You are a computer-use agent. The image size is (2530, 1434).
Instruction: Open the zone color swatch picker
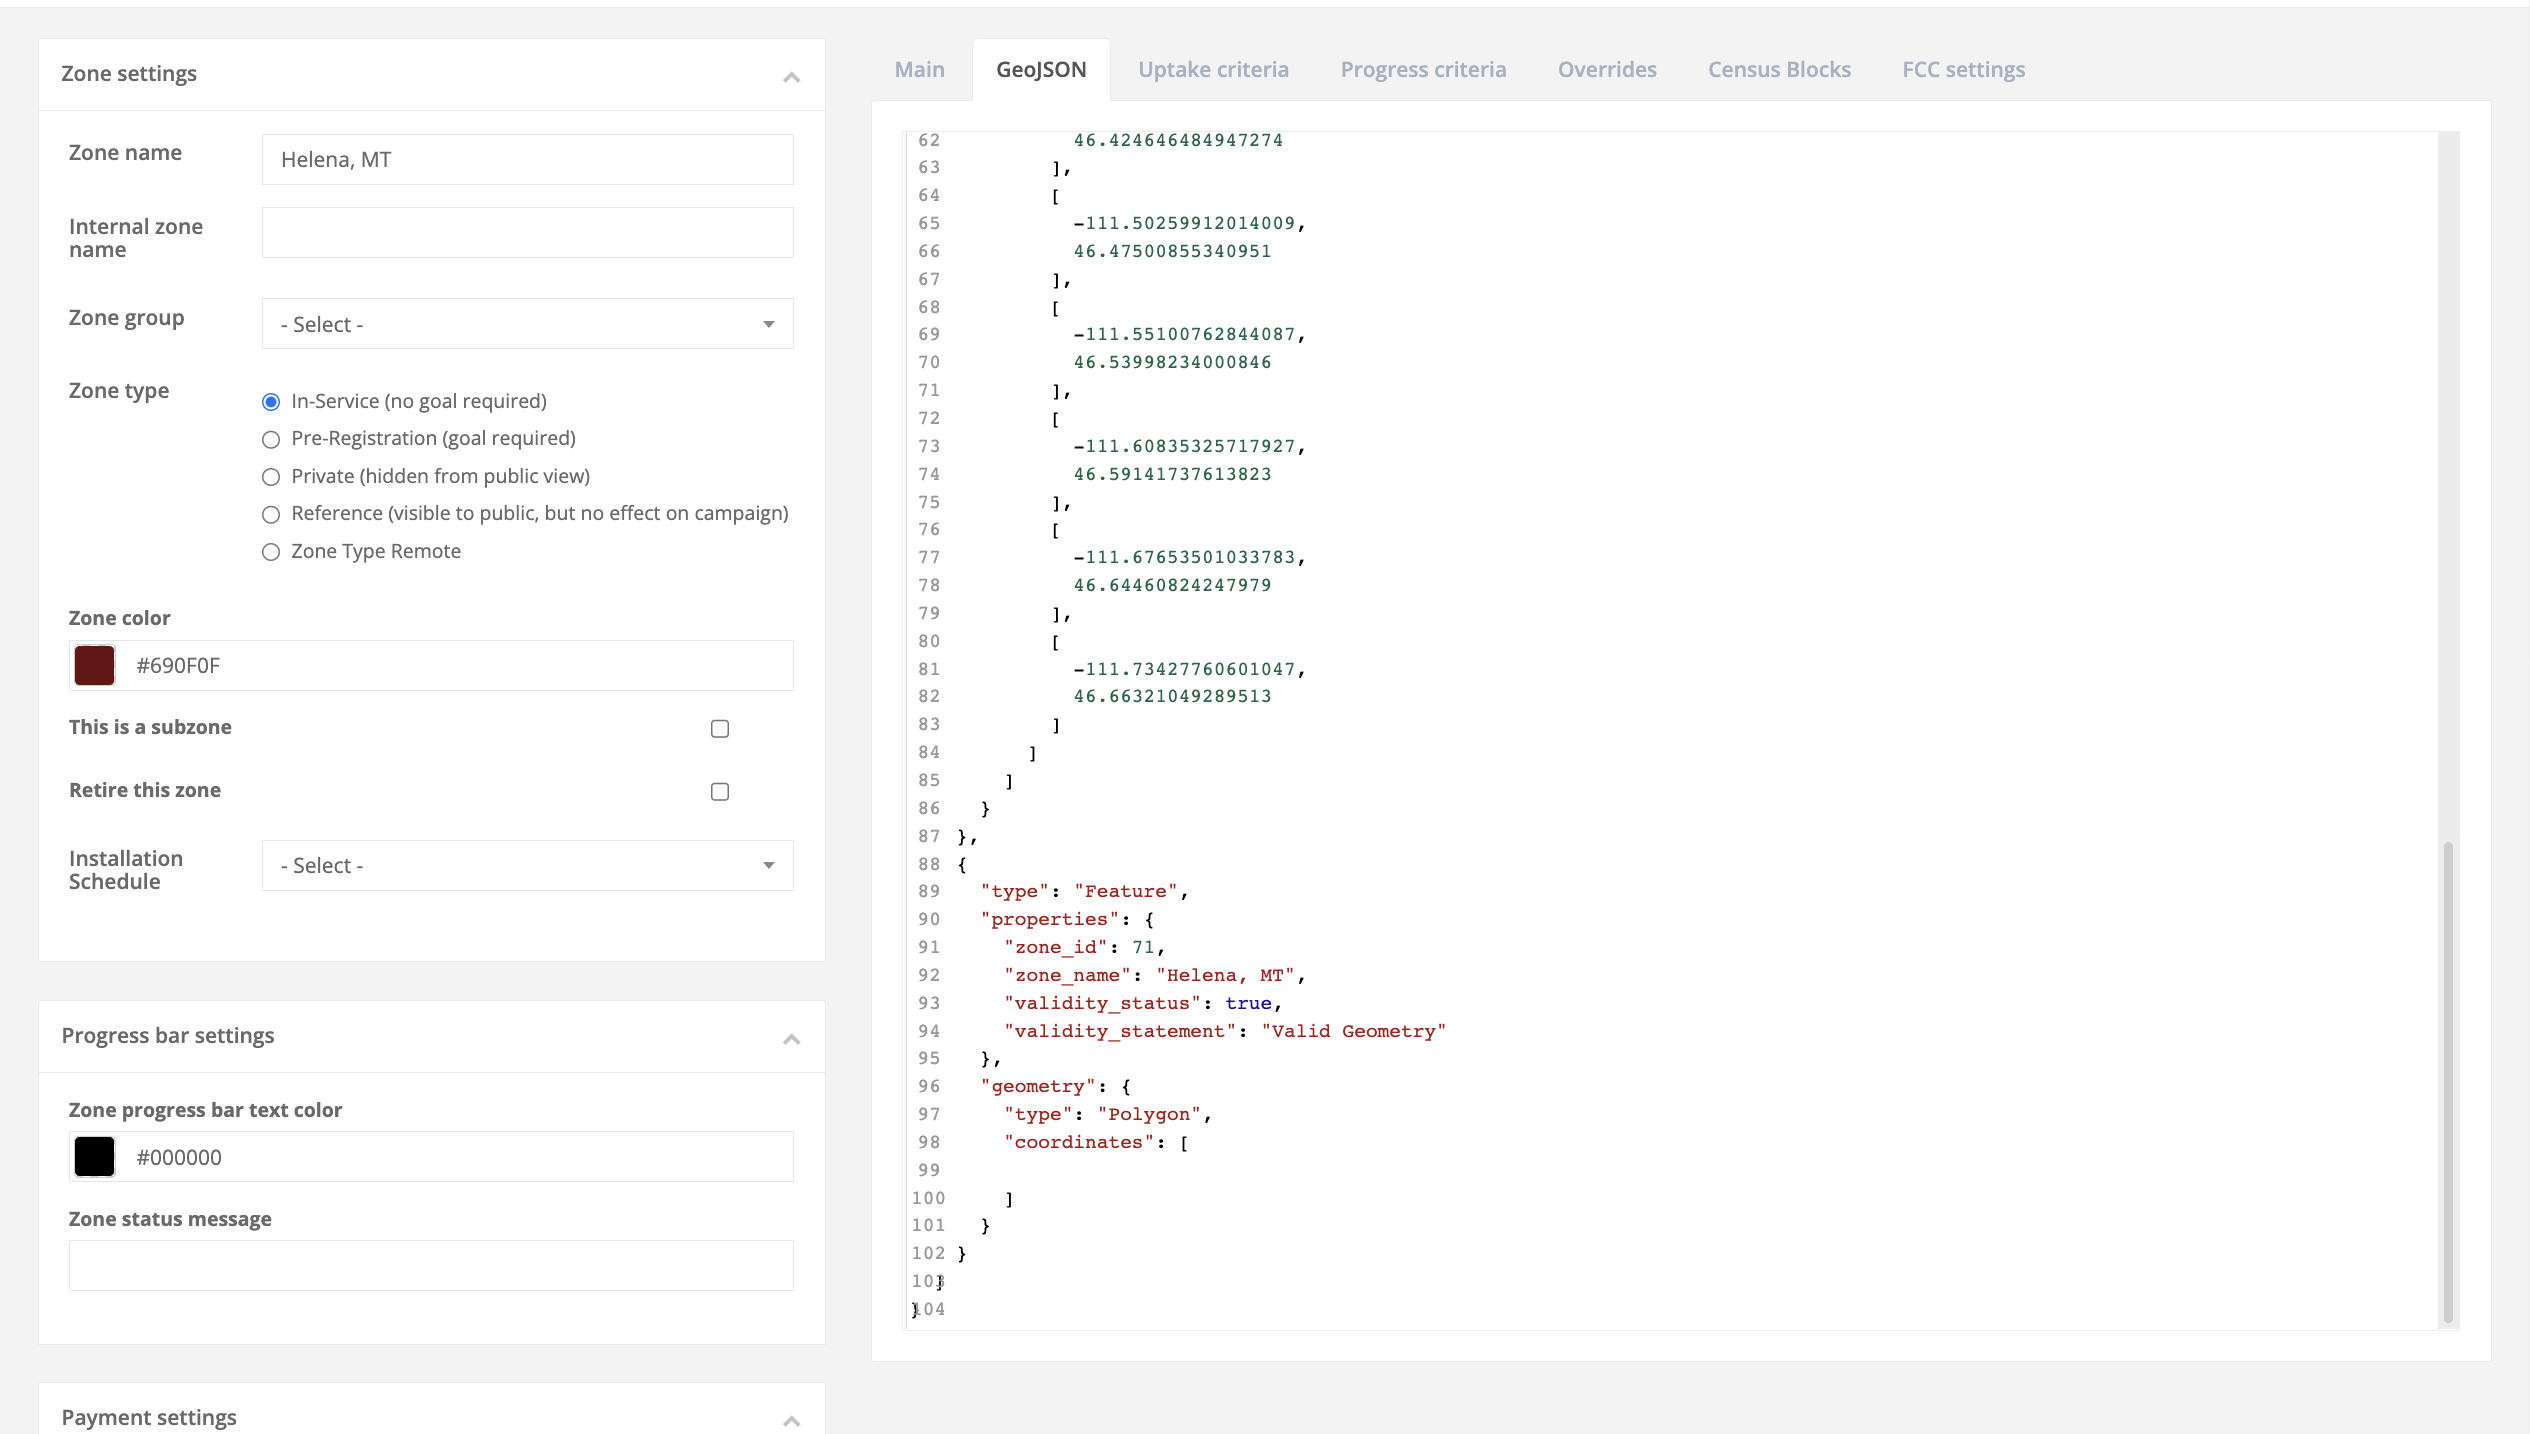[x=93, y=665]
